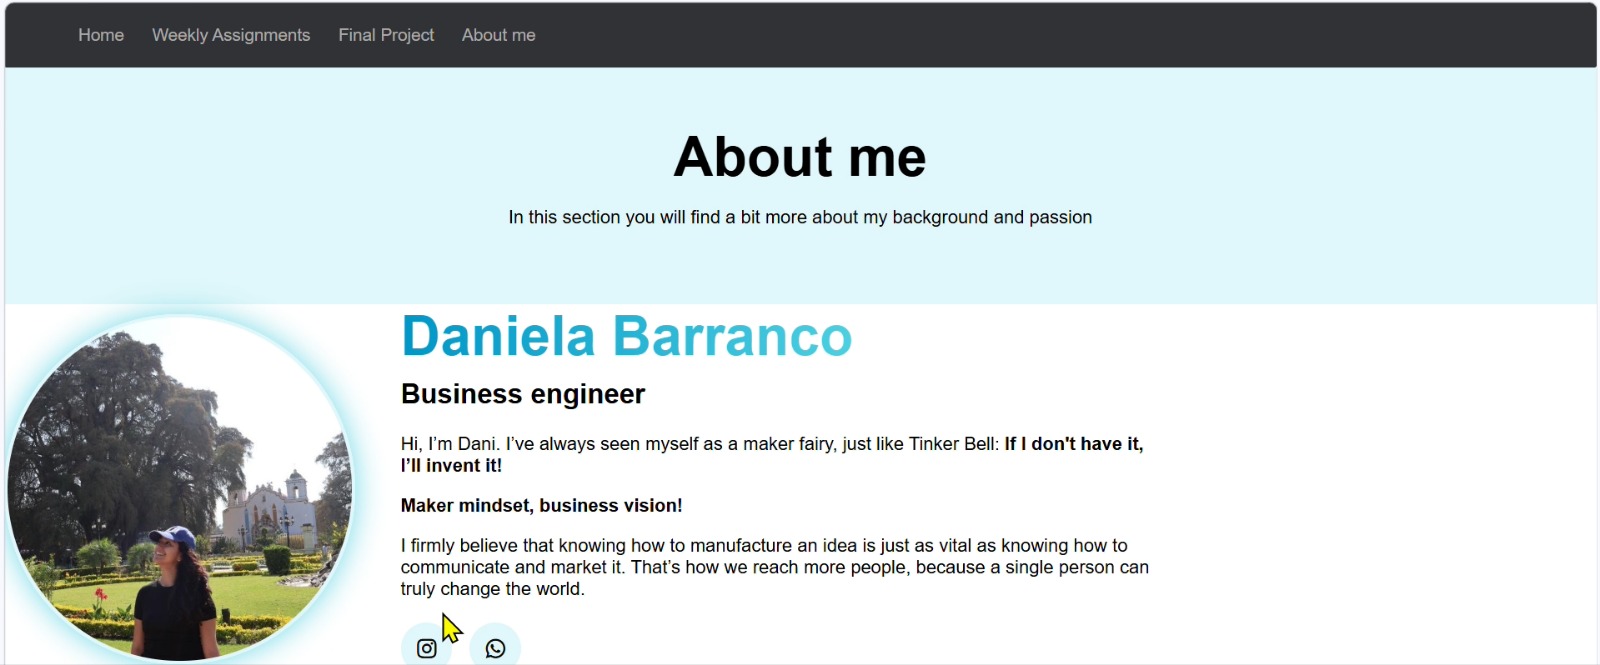Click the background and passion intro sentence
This screenshot has width=1600, height=665.
coord(799,217)
